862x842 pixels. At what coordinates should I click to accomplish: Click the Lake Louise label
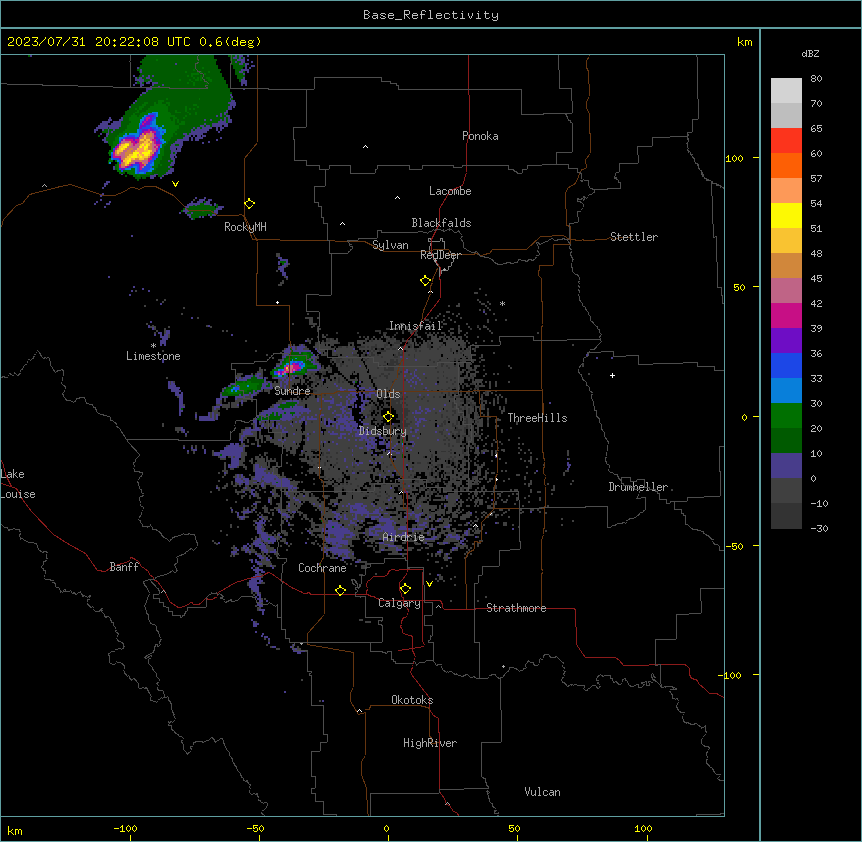click(x=18, y=484)
